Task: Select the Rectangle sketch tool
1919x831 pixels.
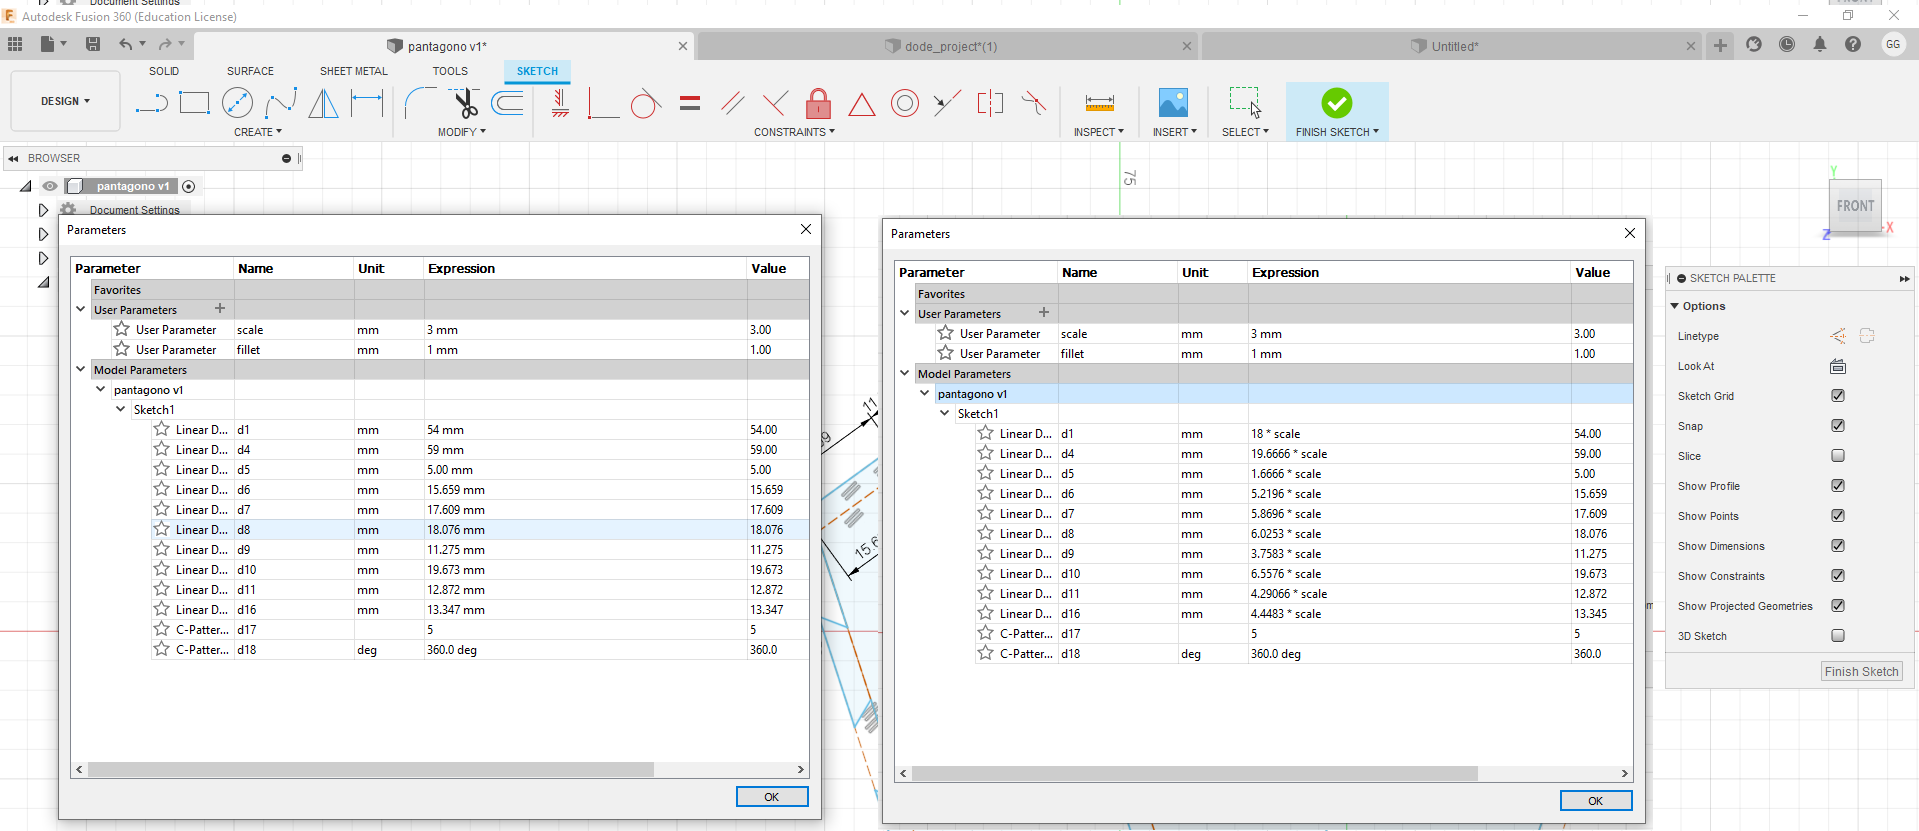Action: point(194,103)
